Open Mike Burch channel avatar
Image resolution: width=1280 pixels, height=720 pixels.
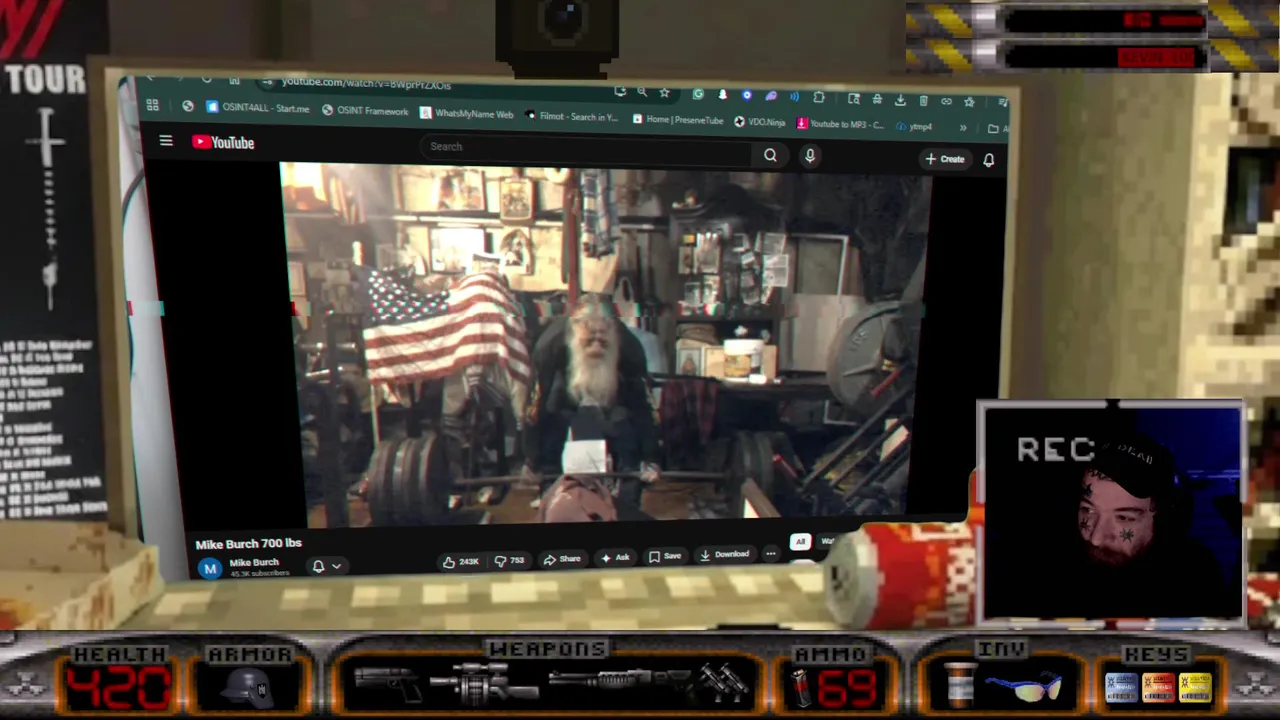210,568
